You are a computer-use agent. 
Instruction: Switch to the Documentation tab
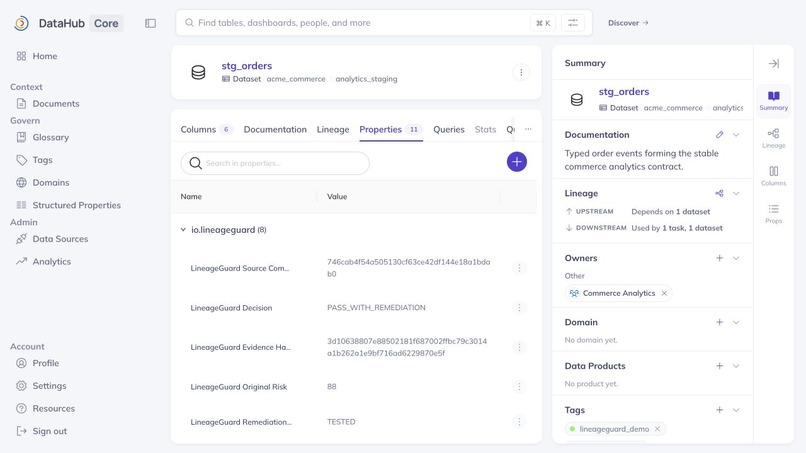point(275,130)
